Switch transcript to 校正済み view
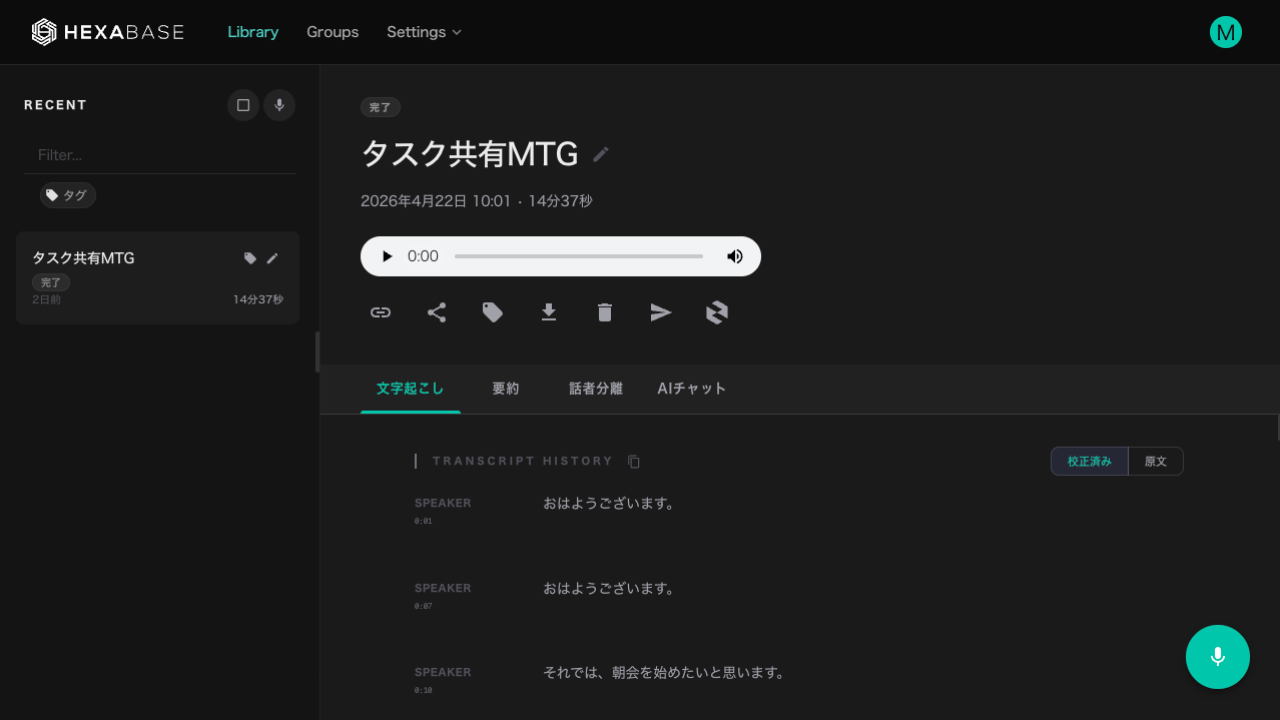Screen dimensions: 1280x720 [1089, 461]
